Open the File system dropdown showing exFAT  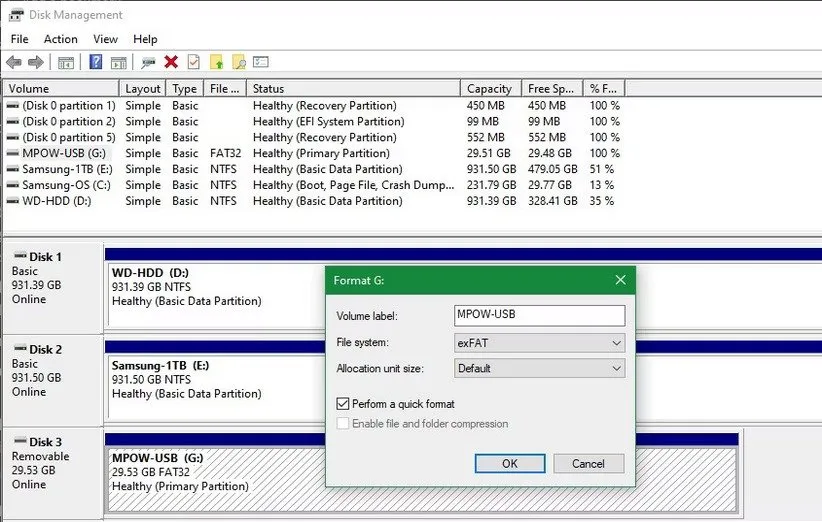pyautogui.click(x=539, y=343)
